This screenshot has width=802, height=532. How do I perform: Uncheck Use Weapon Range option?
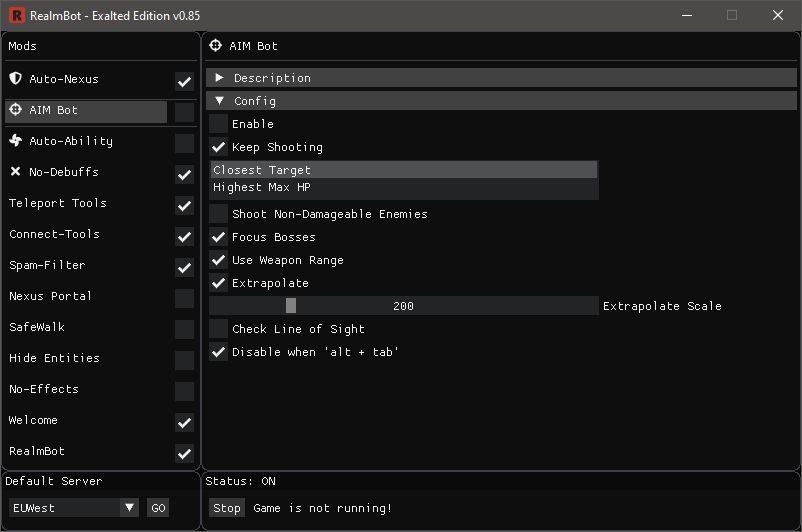218,260
